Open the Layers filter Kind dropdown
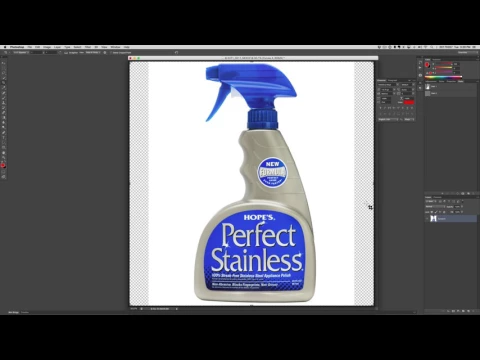The width and height of the screenshot is (480, 360). (x=431, y=201)
